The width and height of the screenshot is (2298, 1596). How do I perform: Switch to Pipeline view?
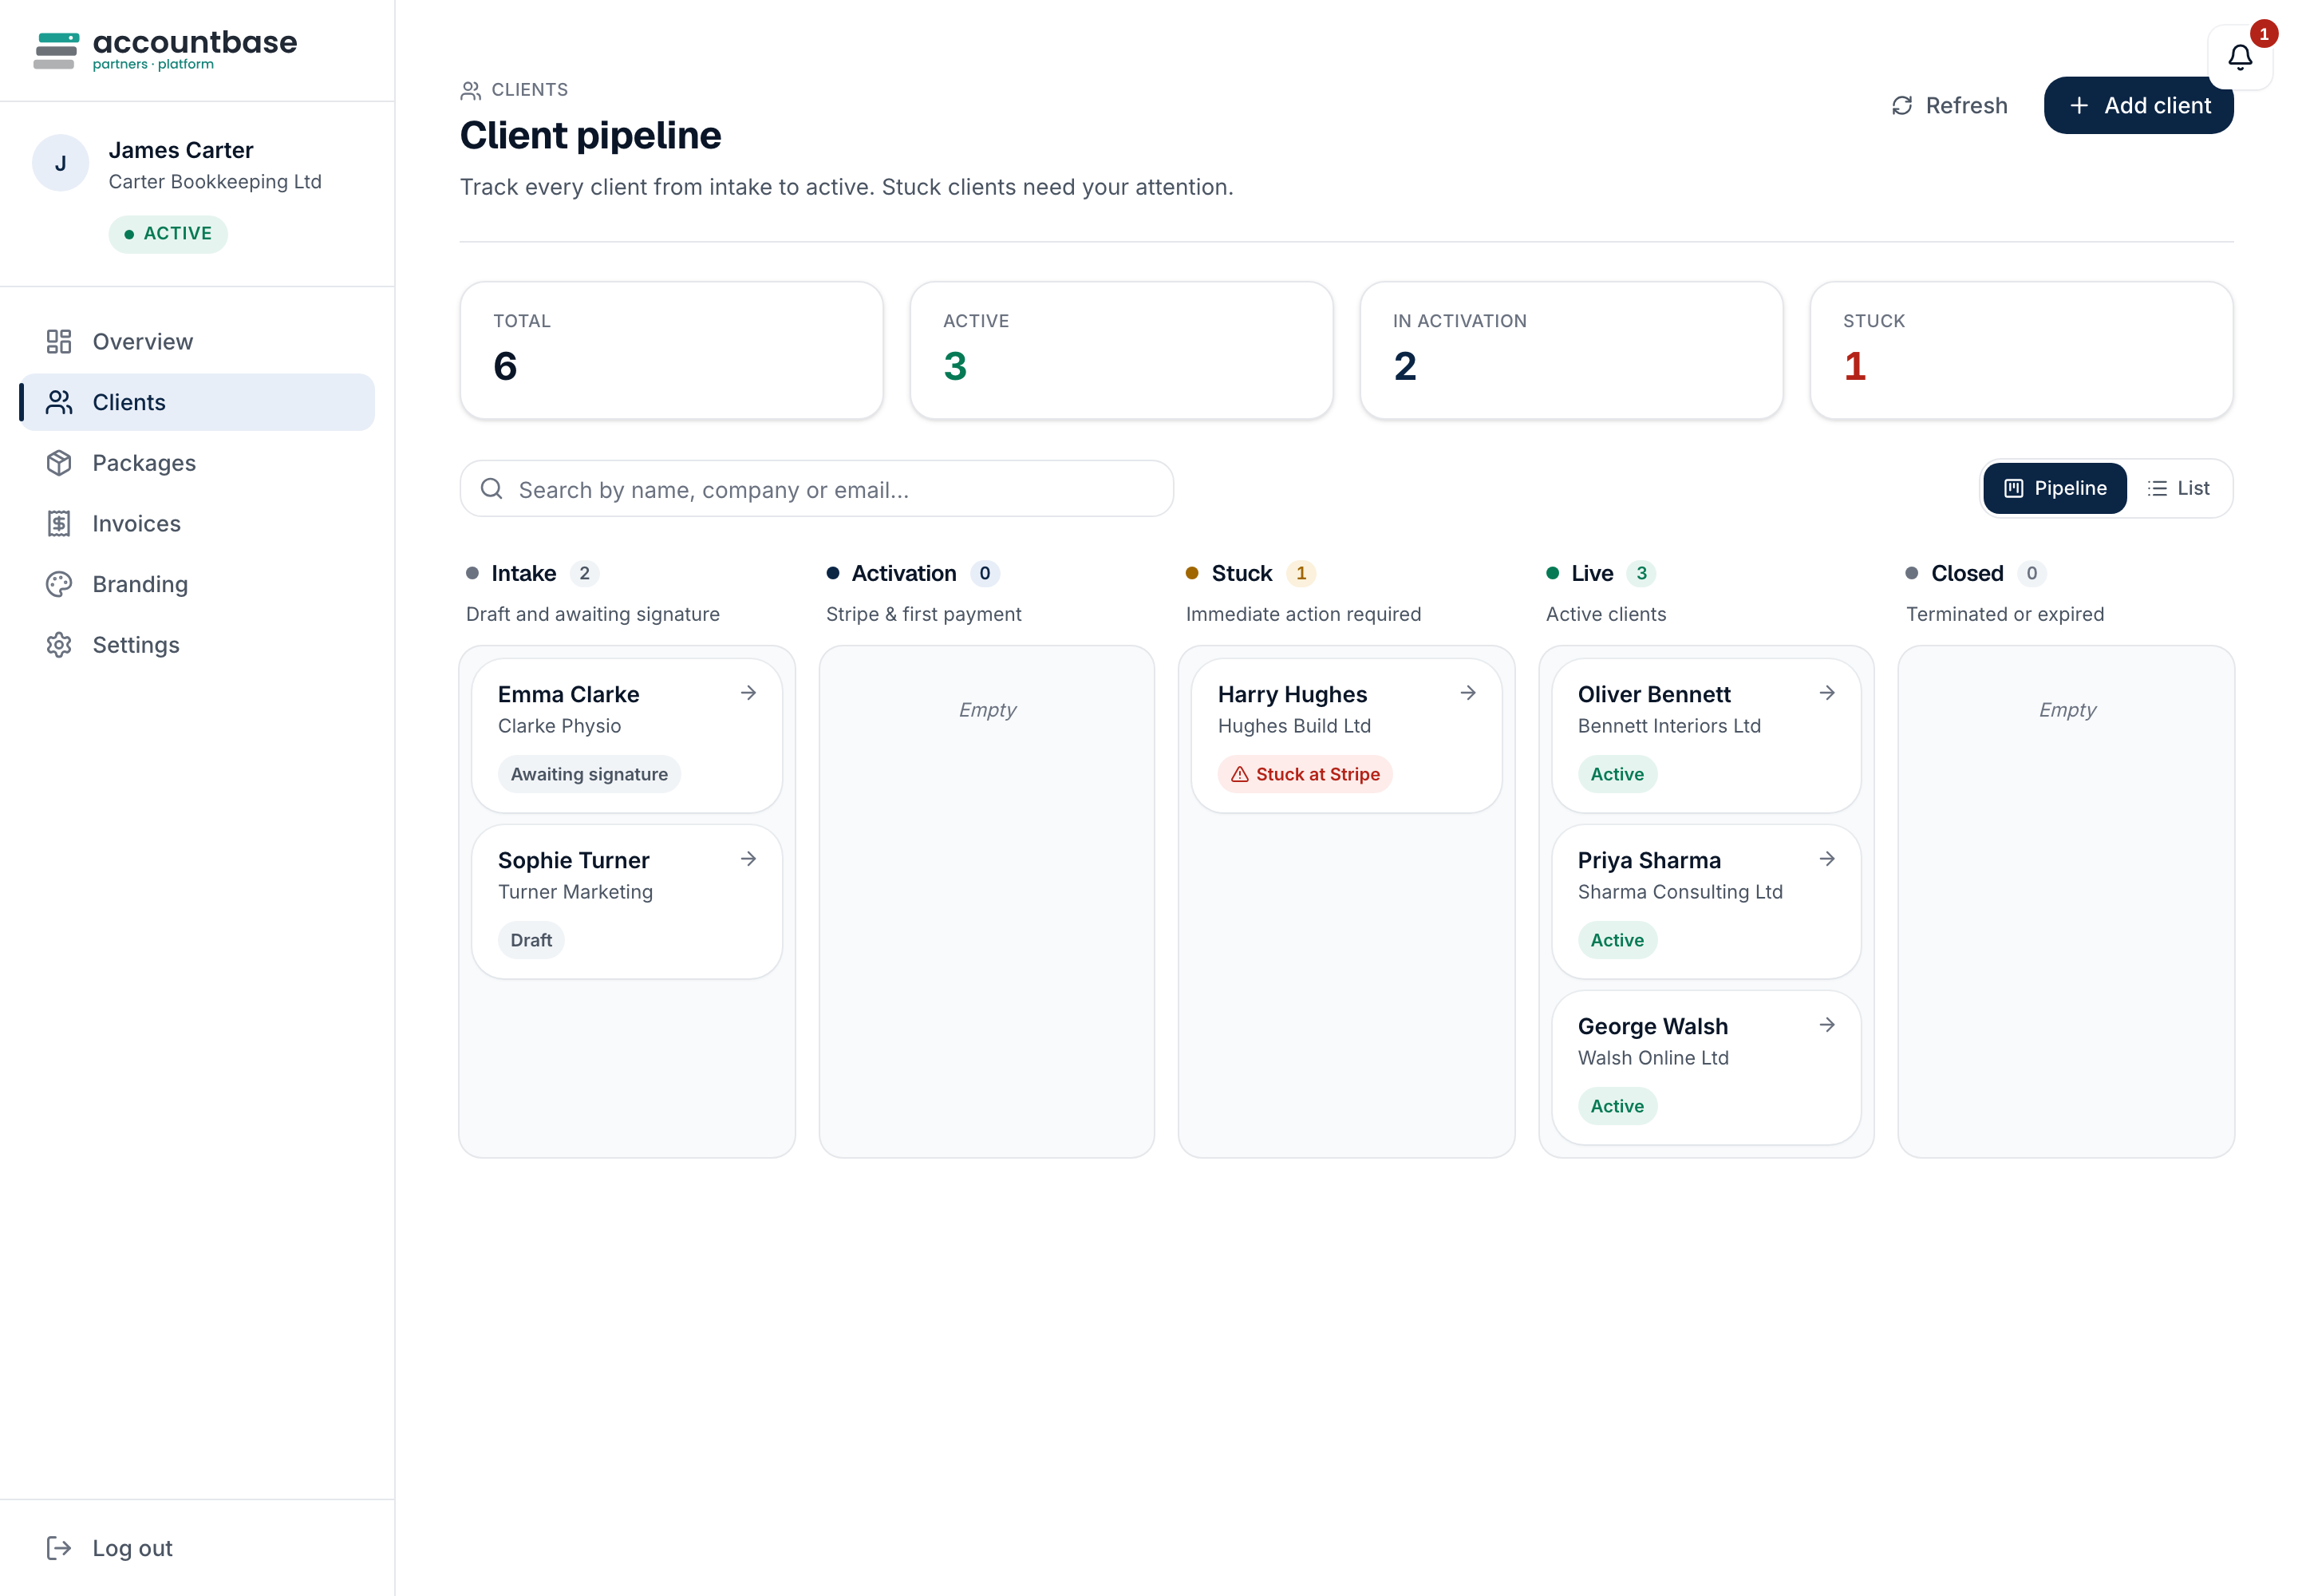tap(2054, 488)
